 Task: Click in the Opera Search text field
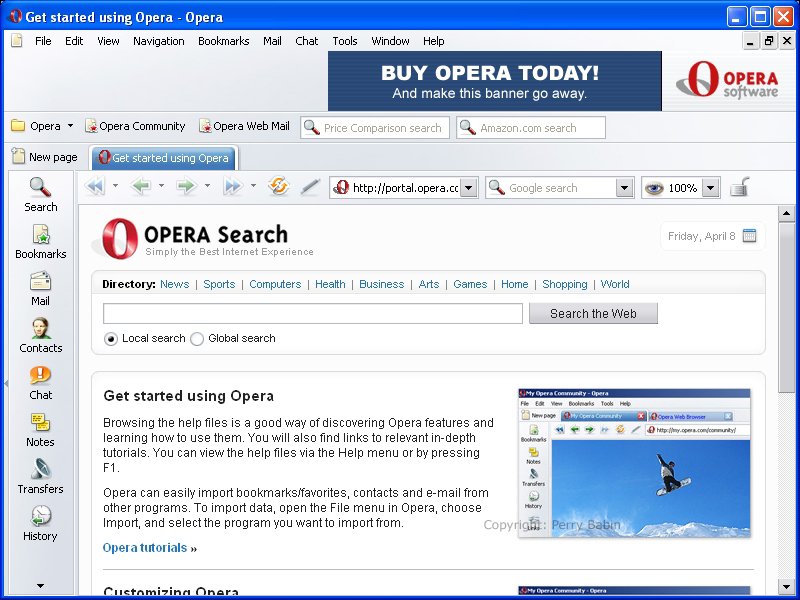(313, 313)
